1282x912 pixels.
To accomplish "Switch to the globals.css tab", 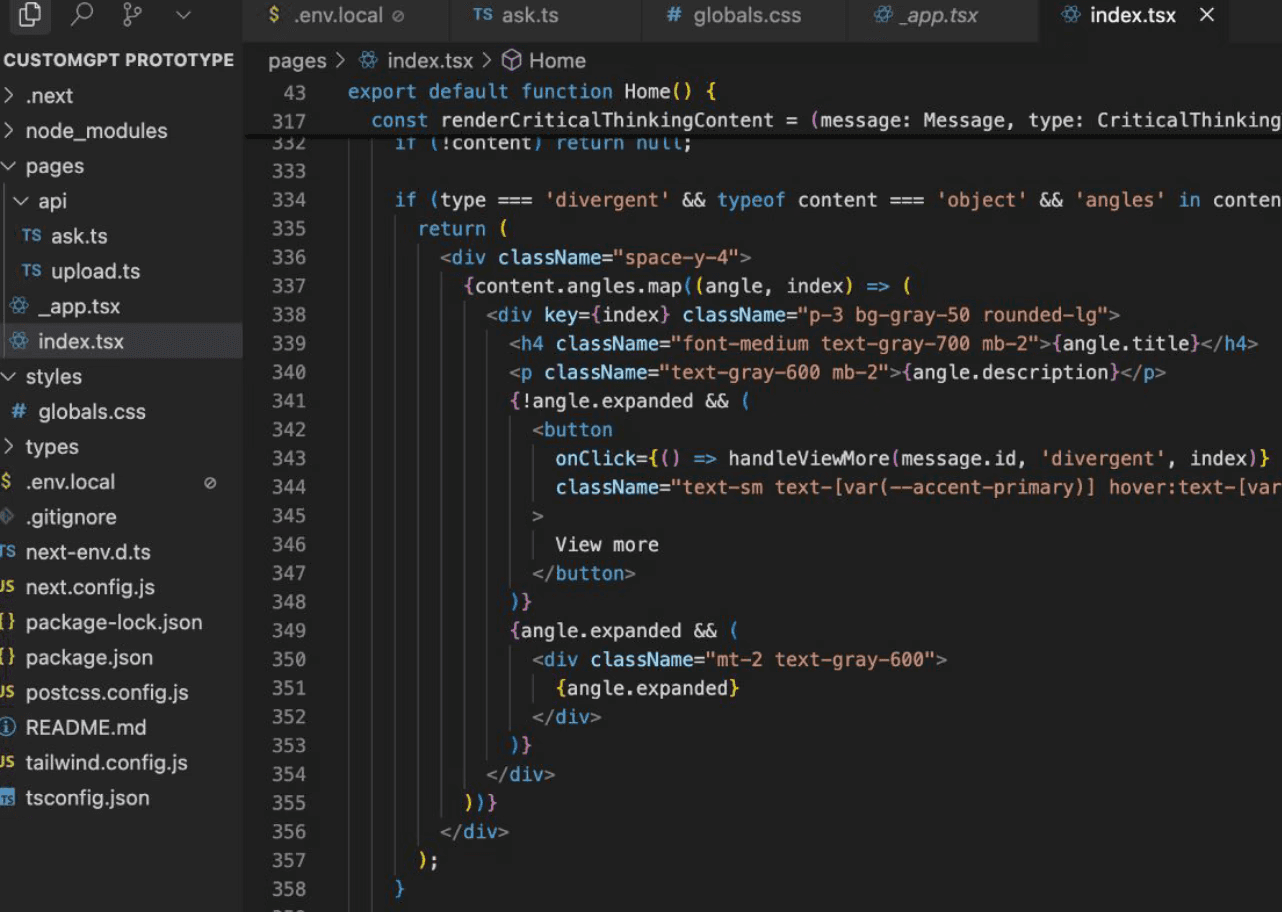I will coord(746,16).
